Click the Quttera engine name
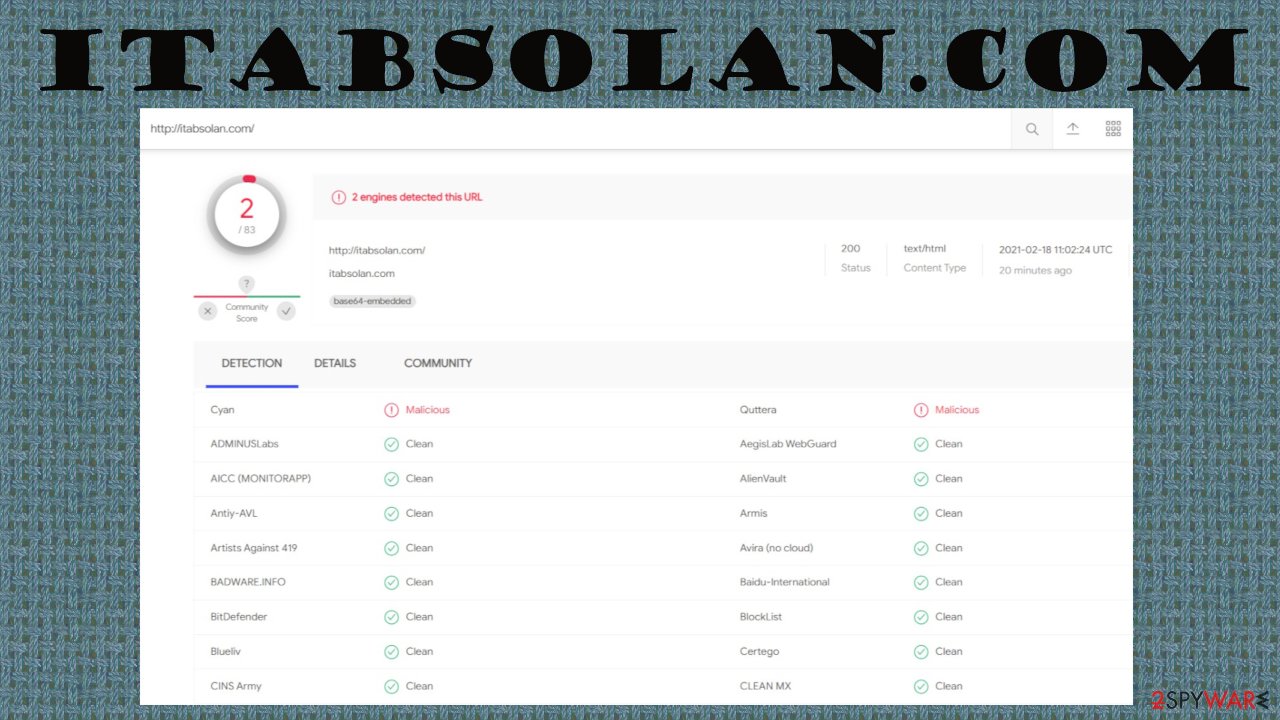 [x=758, y=410]
